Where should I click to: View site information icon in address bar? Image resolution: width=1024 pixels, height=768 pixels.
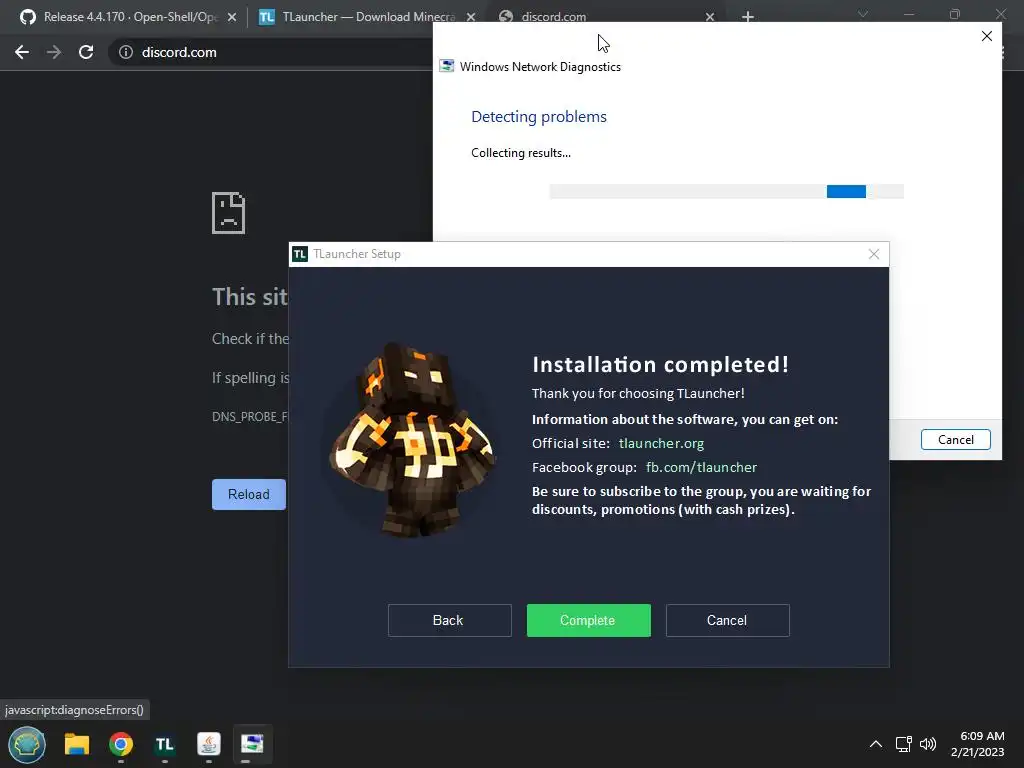pos(126,52)
